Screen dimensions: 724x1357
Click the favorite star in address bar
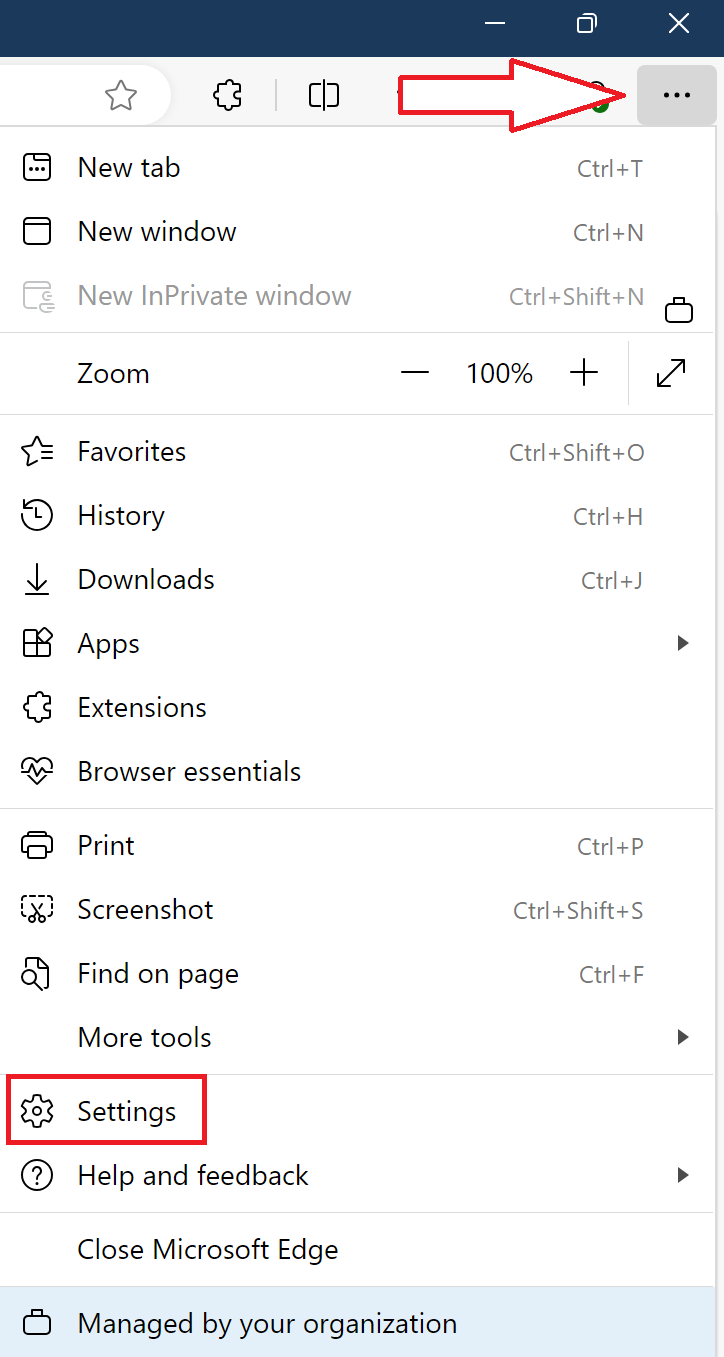click(x=121, y=96)
